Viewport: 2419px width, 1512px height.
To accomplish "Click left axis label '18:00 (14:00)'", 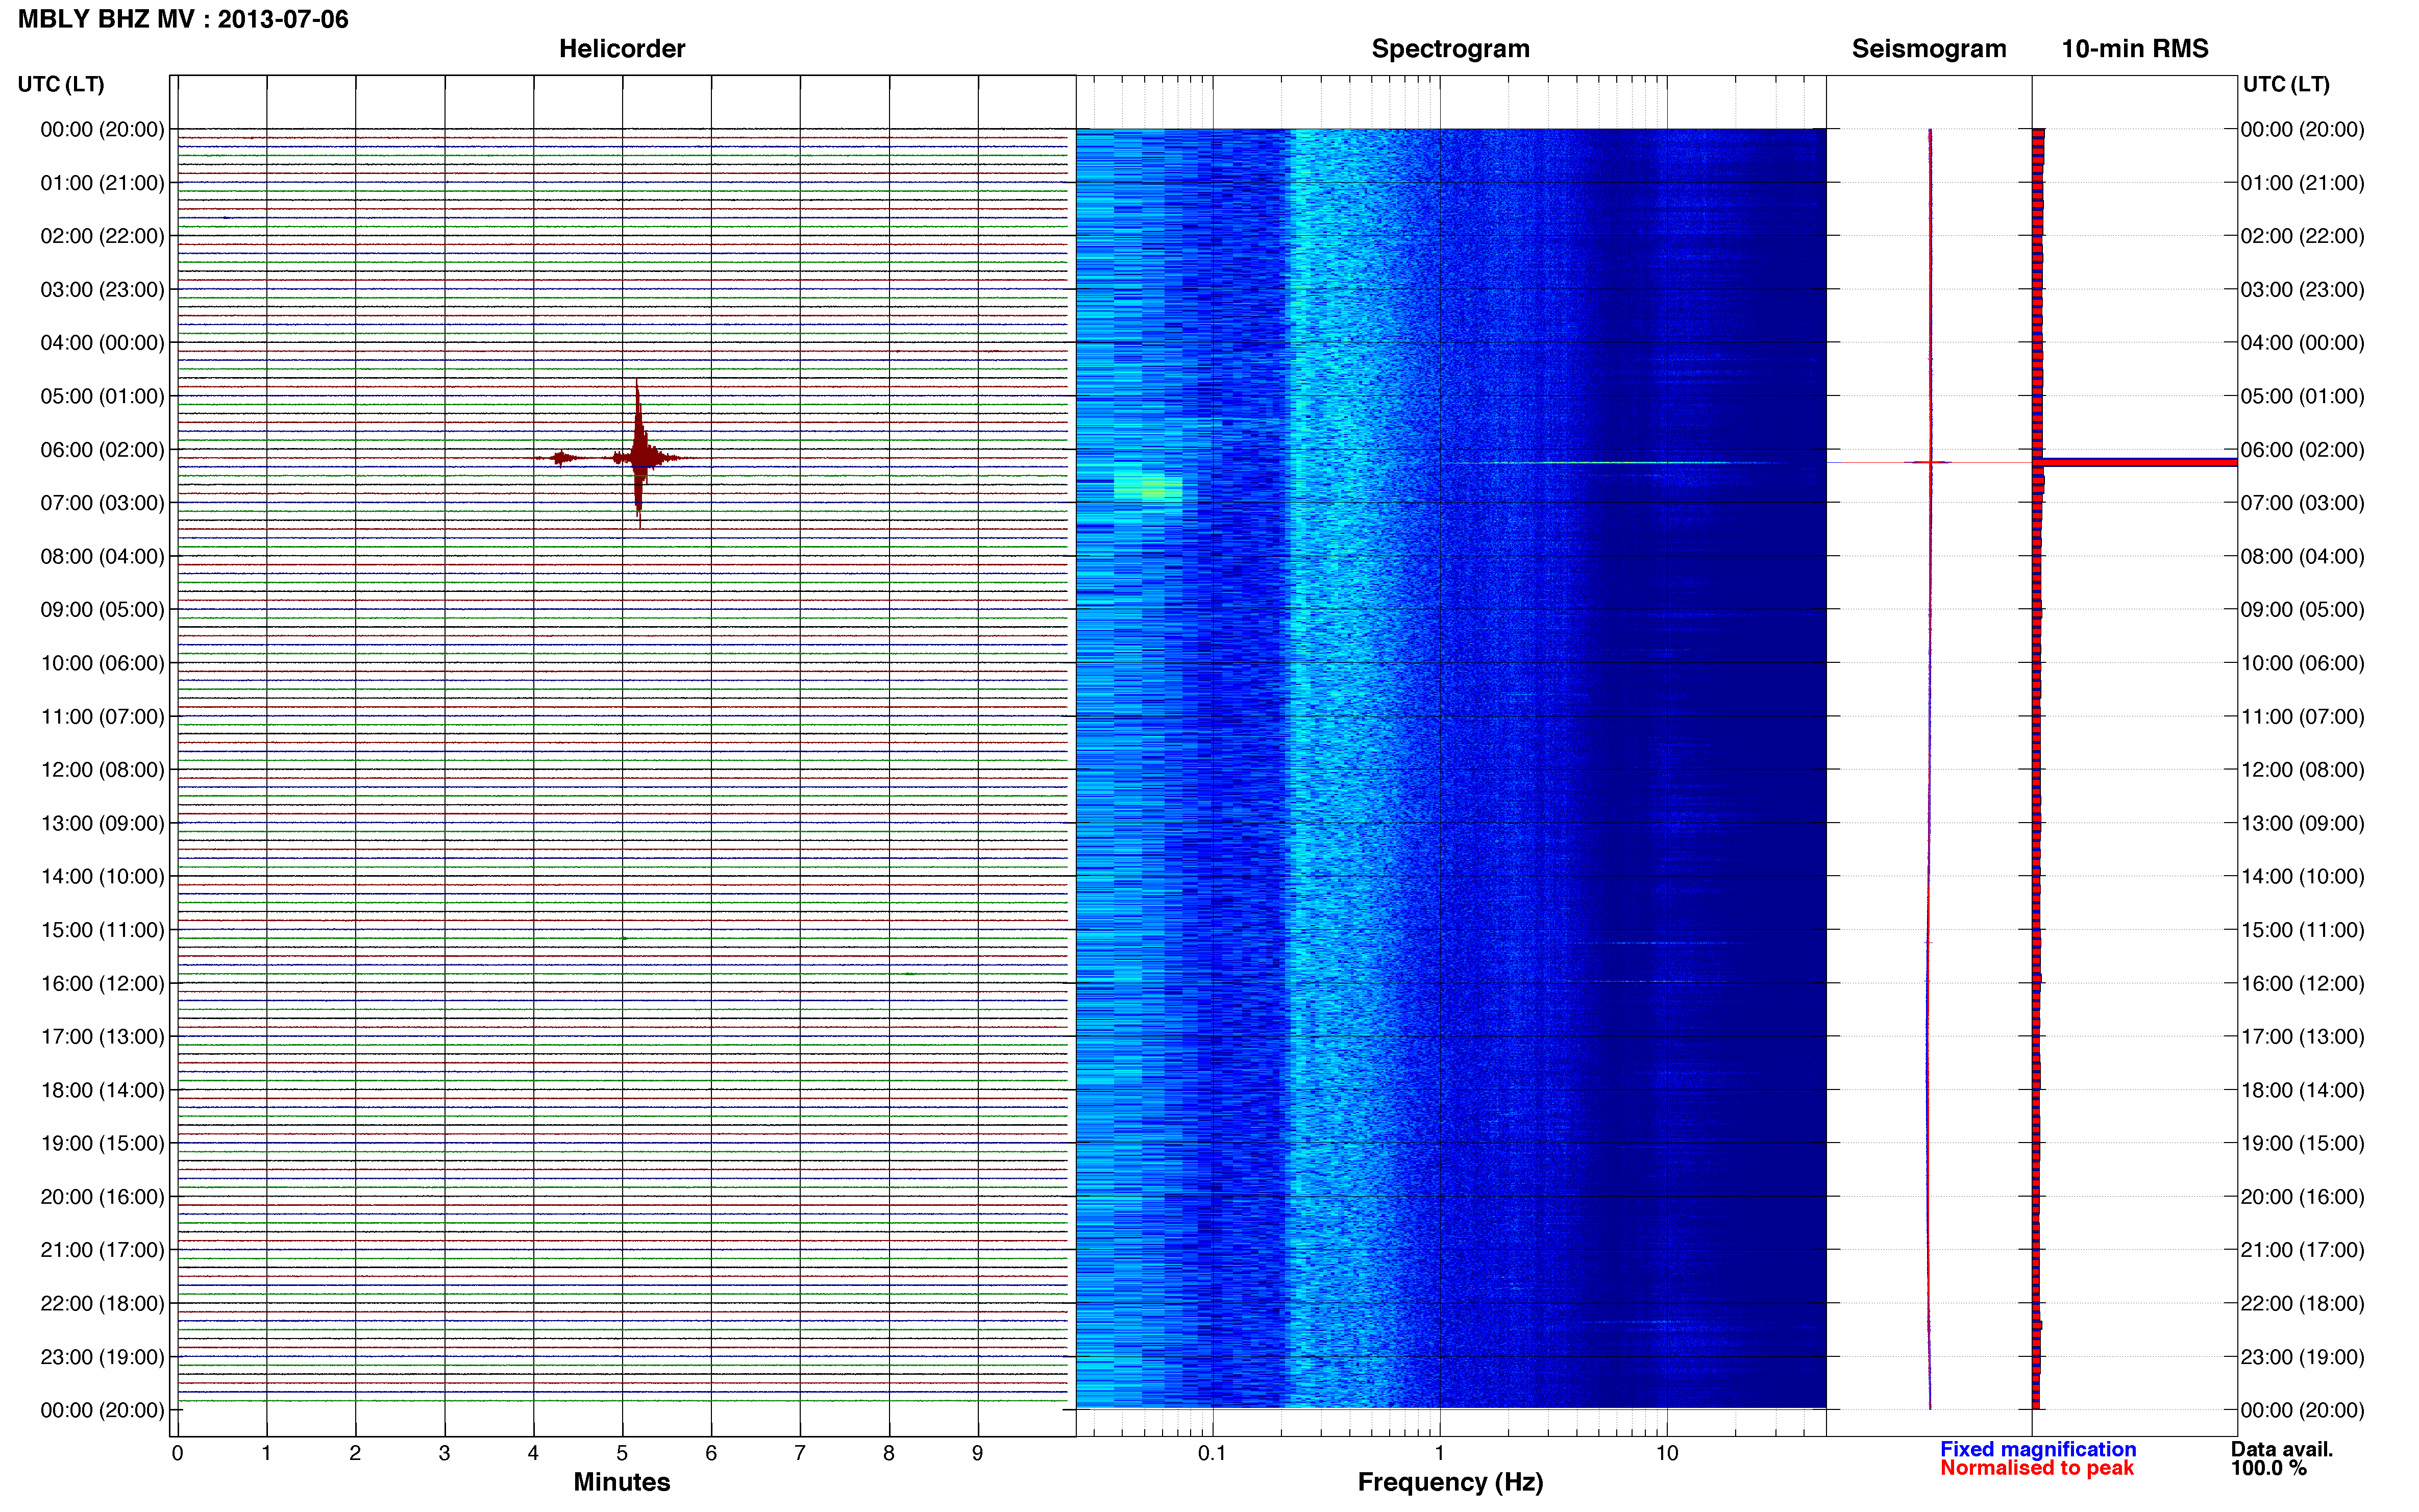I will (x=102, y=1090).
